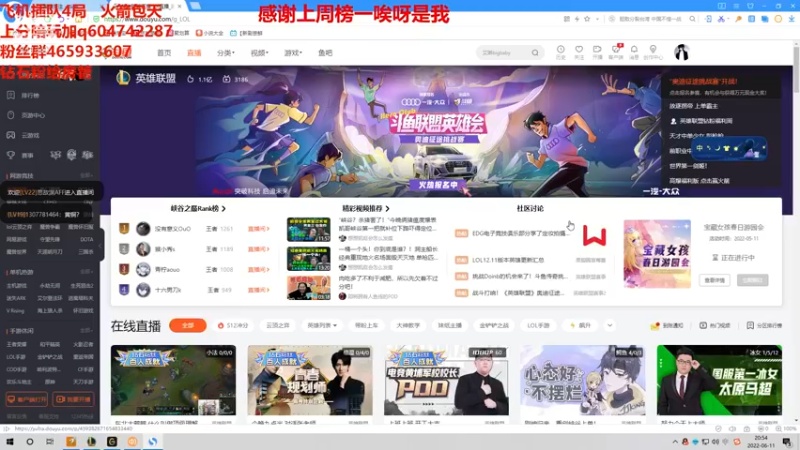The image size is (800, 450).
Task: Click the browser lightning speed-mode icon
Action: click(577, 19)
